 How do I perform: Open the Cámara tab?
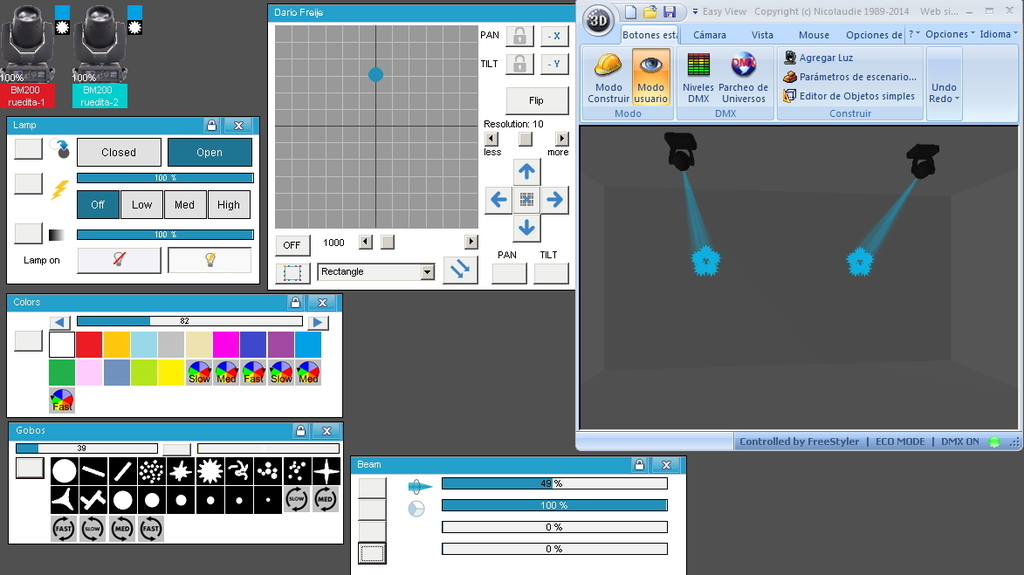point(709,35)
